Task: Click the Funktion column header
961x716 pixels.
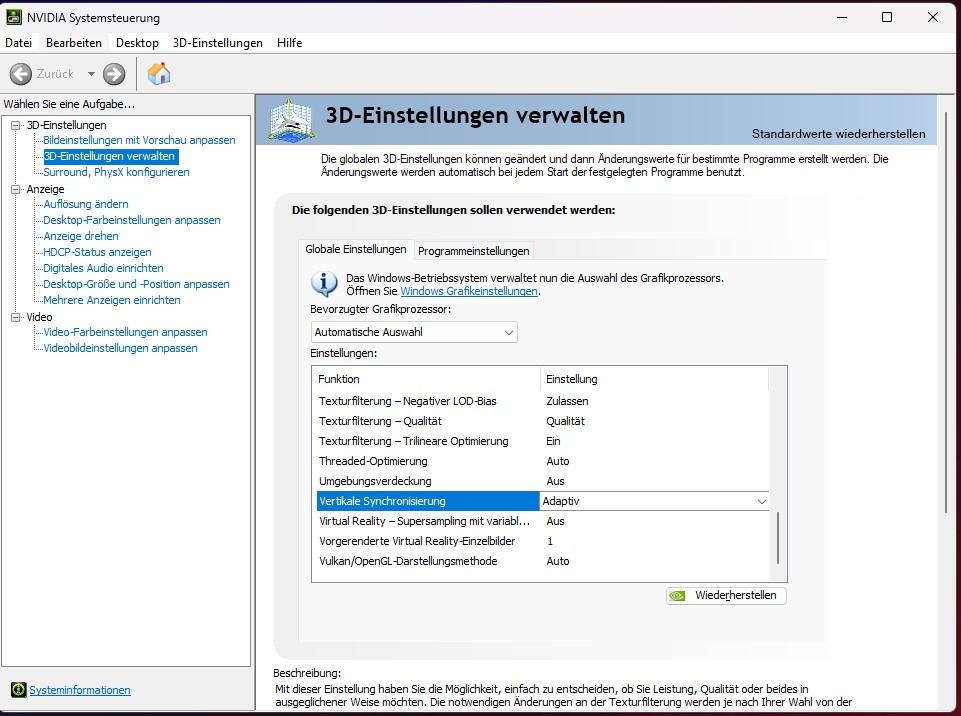Action: 427,379
